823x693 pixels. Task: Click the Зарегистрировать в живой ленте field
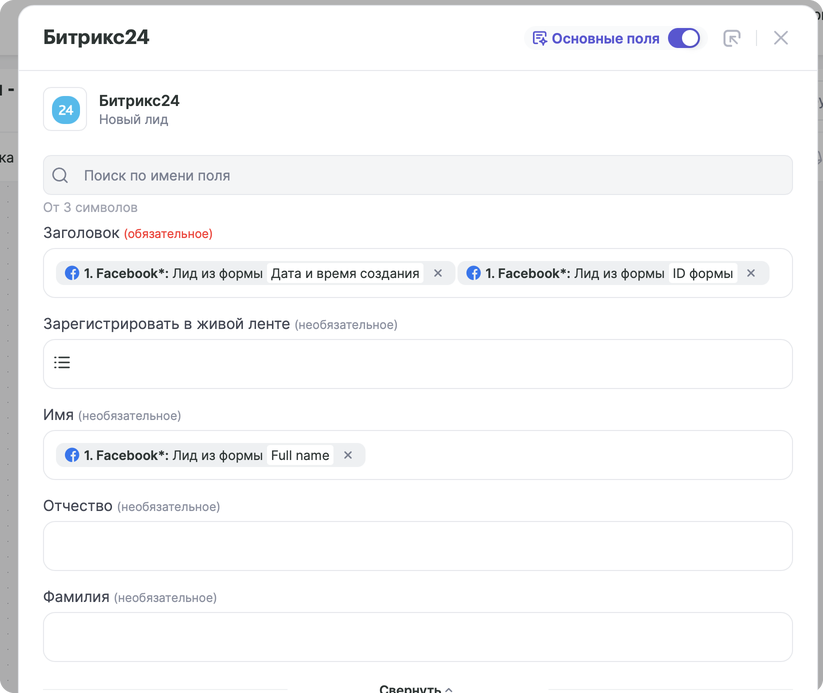tap(418, 364)
